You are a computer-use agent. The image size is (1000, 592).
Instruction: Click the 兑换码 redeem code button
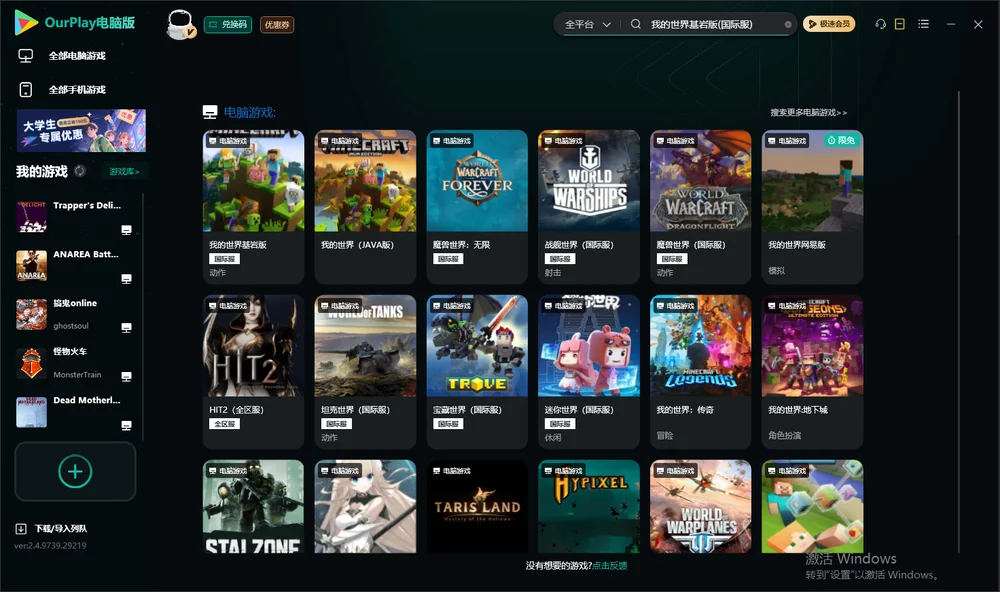point(228,24)
